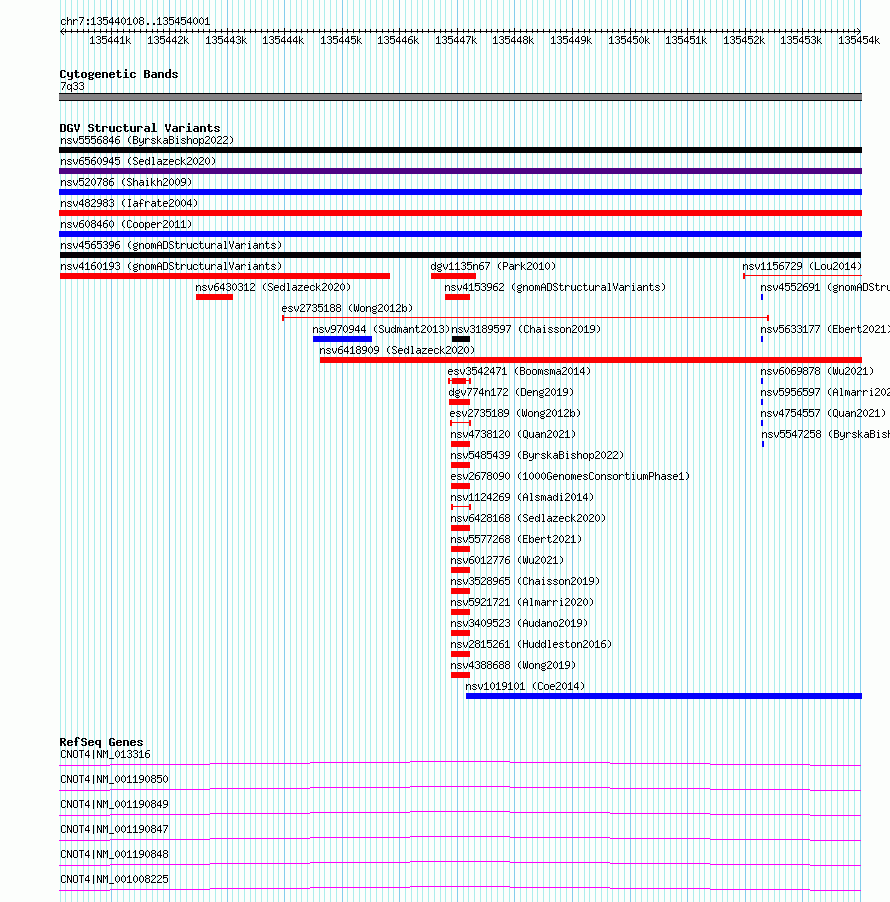Click the 135441k ruler position label
890x902 pixels.
[110, 40]
